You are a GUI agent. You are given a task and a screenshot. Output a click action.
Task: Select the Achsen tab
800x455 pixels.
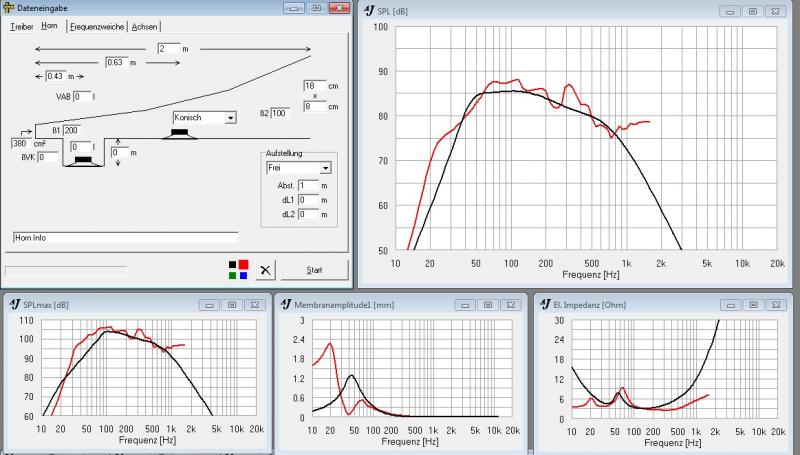(x=145, y=26)
